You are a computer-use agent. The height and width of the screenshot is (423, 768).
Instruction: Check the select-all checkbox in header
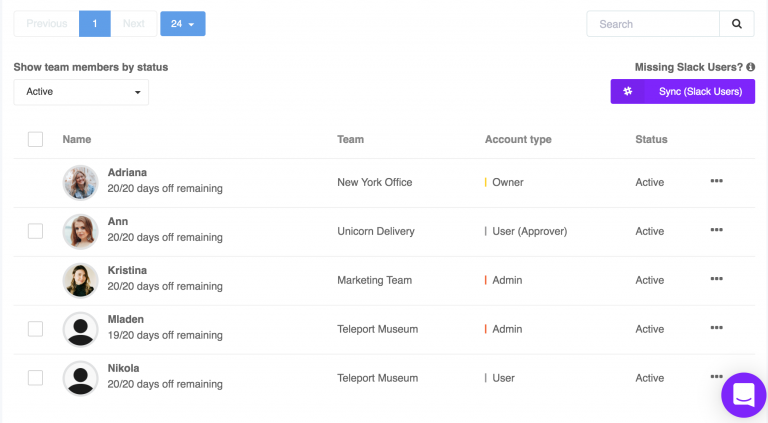(35, 139)
